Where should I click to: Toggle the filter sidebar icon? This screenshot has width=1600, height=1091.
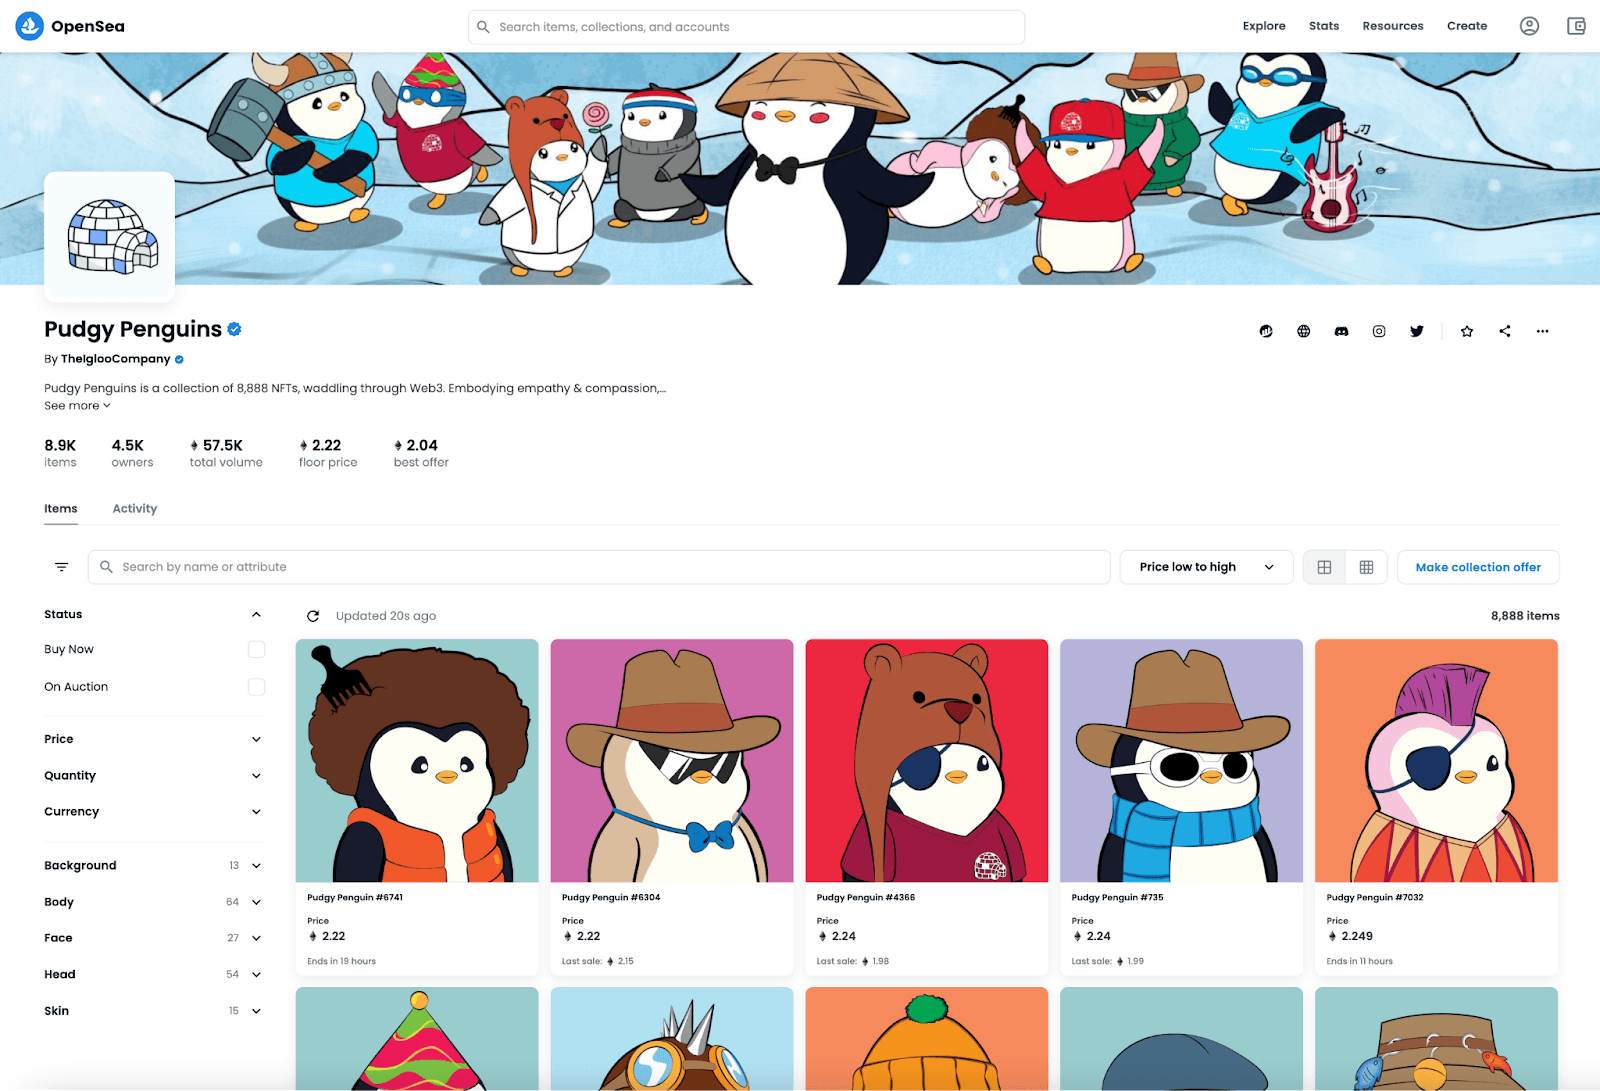[x=61, y=567]
